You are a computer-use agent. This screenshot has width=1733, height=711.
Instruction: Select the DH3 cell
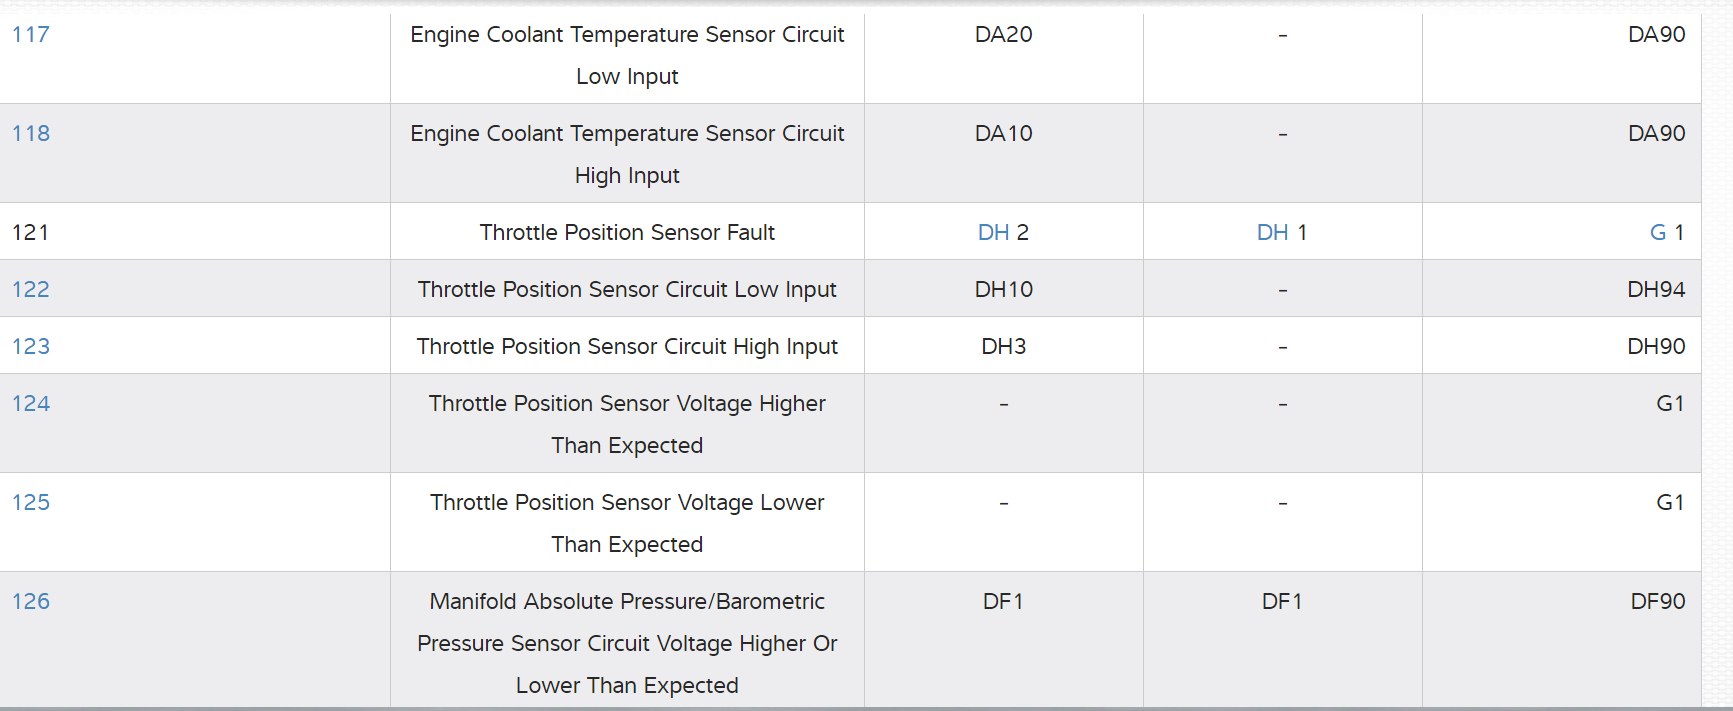pyautogui.click(x=1003, y=347)
